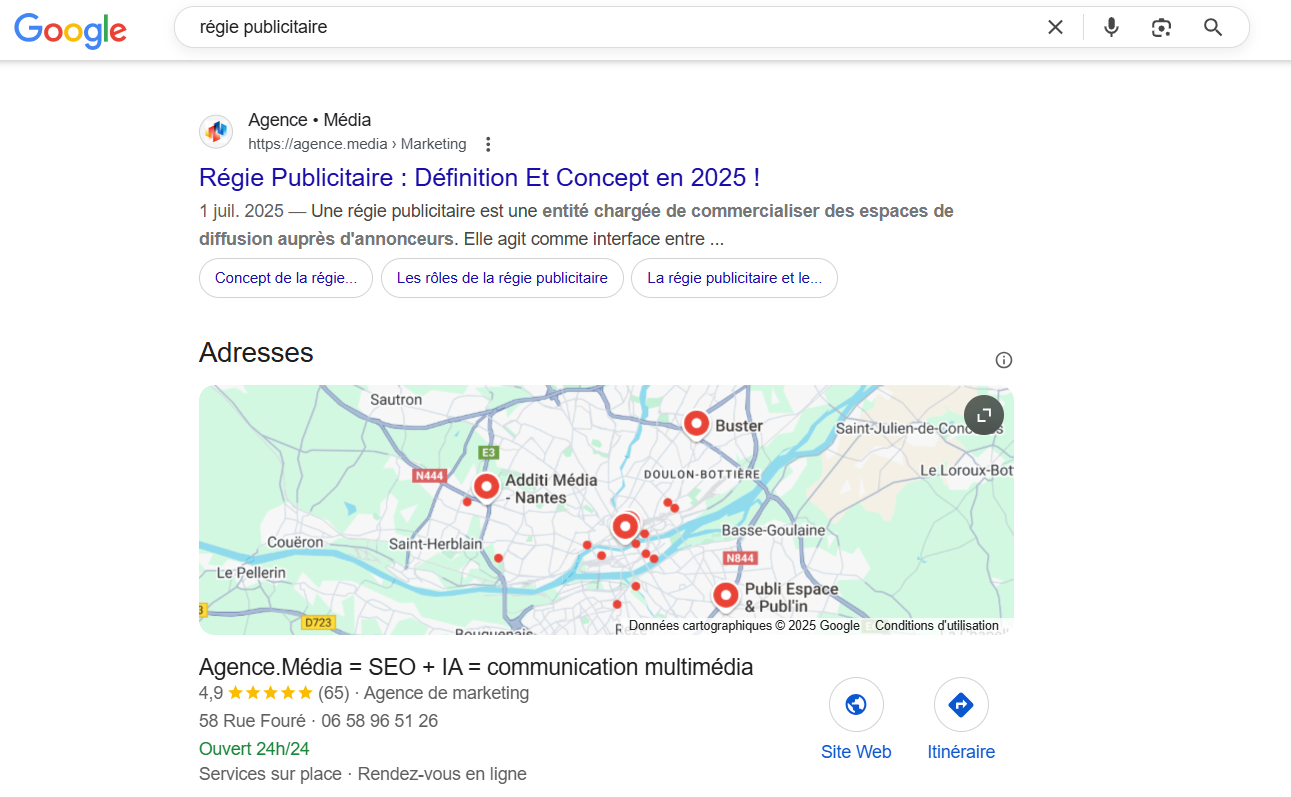The height and width of the screenshot is (797, 1291).
Task: Click the '58 Rue Fouré' address text
Action: [x=251, y=721]
